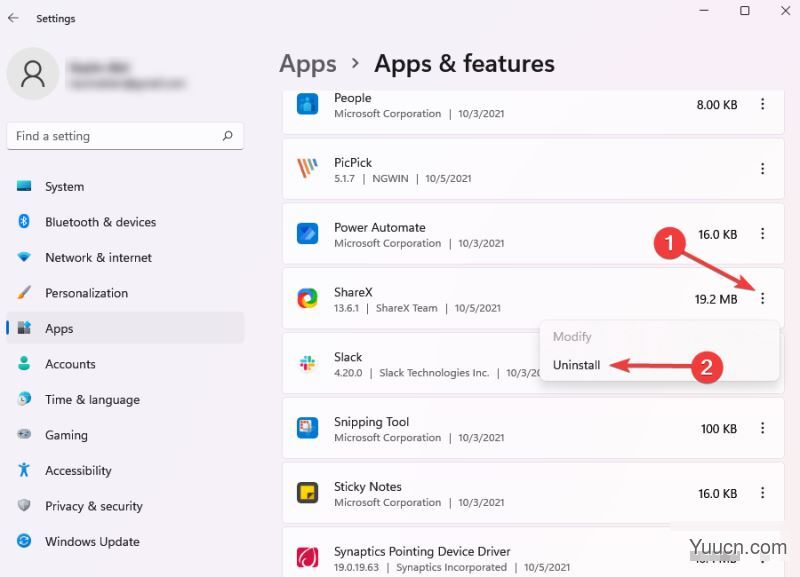Click the Apps breadcrumb link
This screenshot has width=800, height=577.
(308, 64)
